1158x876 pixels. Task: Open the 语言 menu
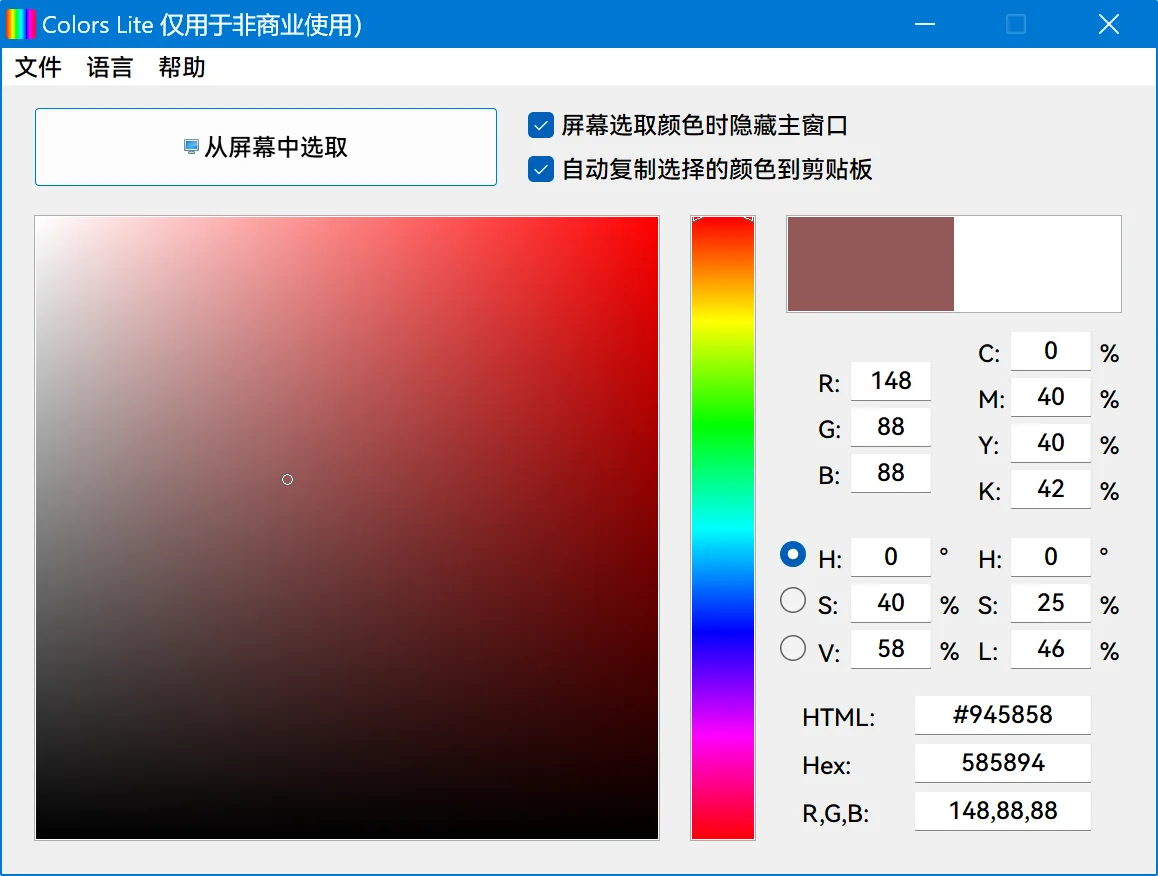click(x=109, y=67)
